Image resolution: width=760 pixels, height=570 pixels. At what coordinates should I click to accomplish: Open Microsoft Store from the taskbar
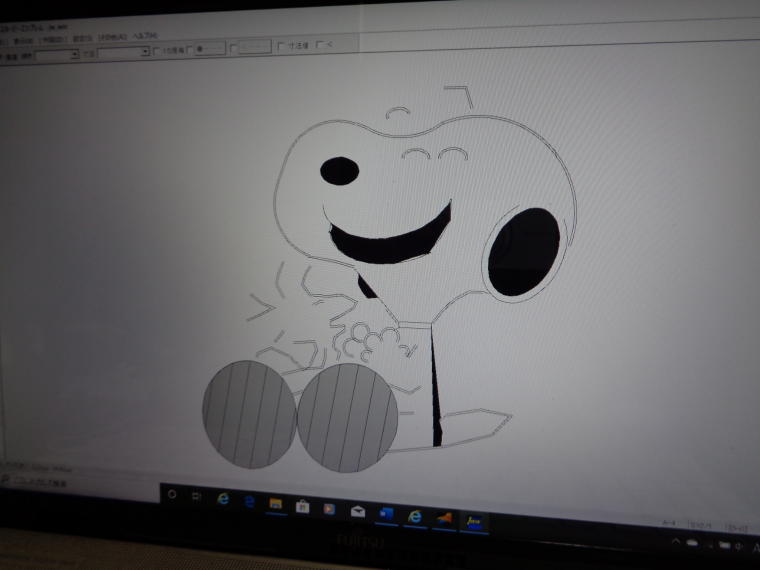tap(302, 506)
